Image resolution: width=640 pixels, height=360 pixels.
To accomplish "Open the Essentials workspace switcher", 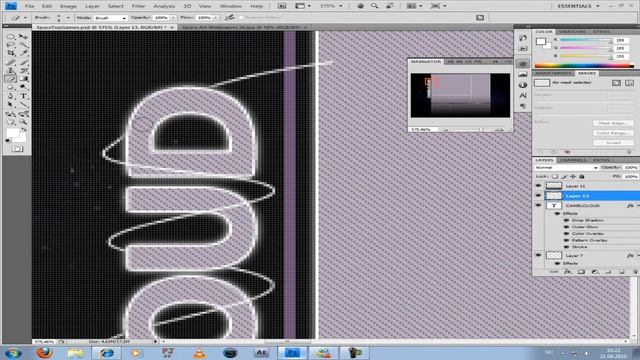I will coord(578,6).
